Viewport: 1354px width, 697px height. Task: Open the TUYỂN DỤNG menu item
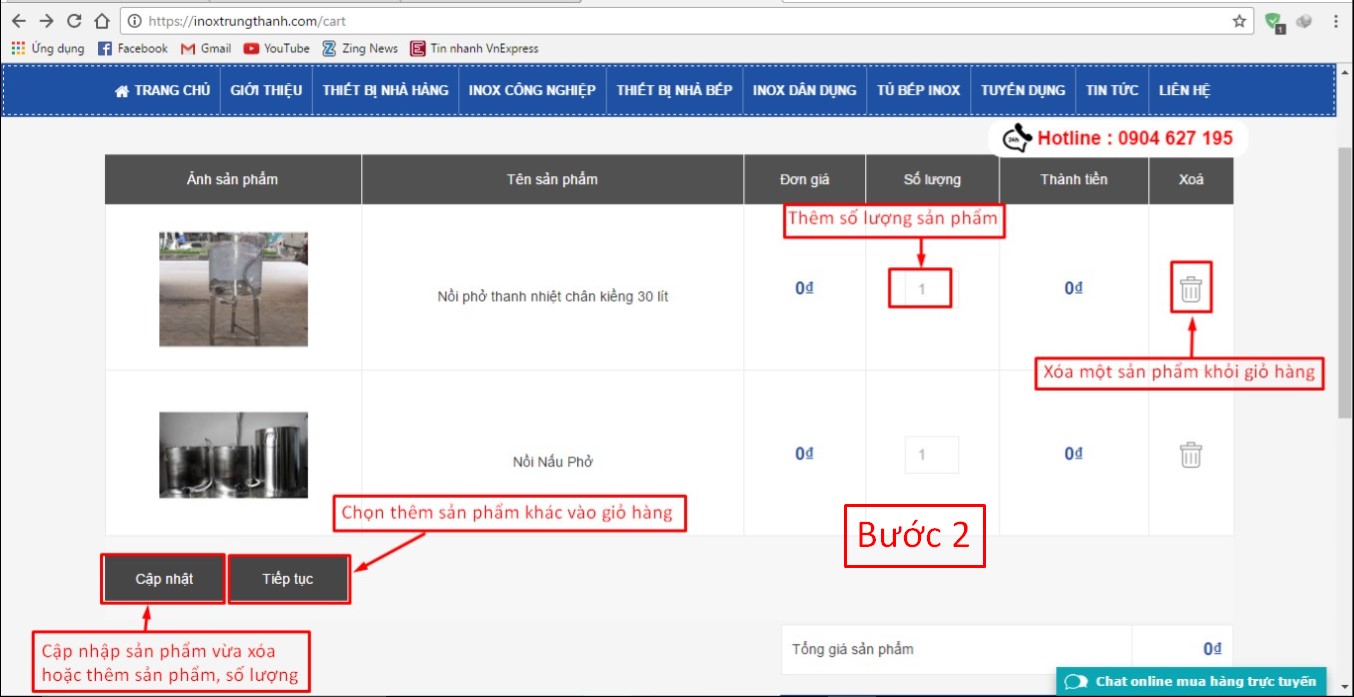(1023, 90)
